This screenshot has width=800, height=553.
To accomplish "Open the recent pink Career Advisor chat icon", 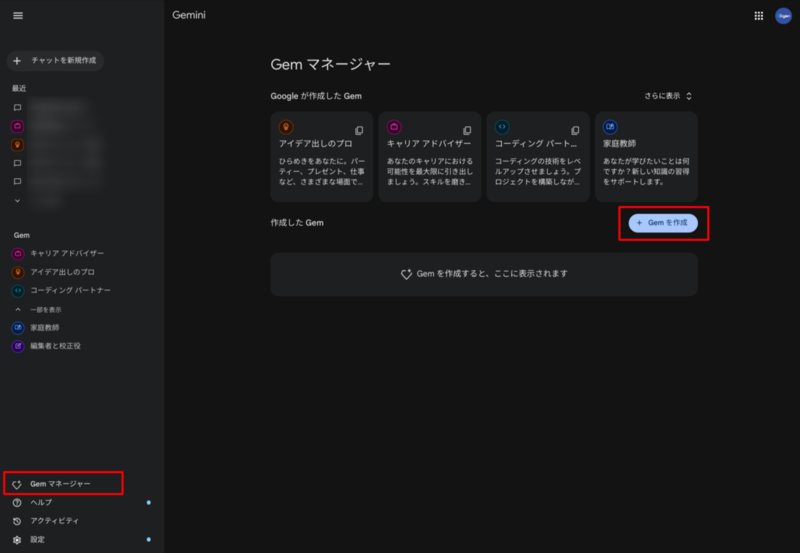I will click(17, 126).
